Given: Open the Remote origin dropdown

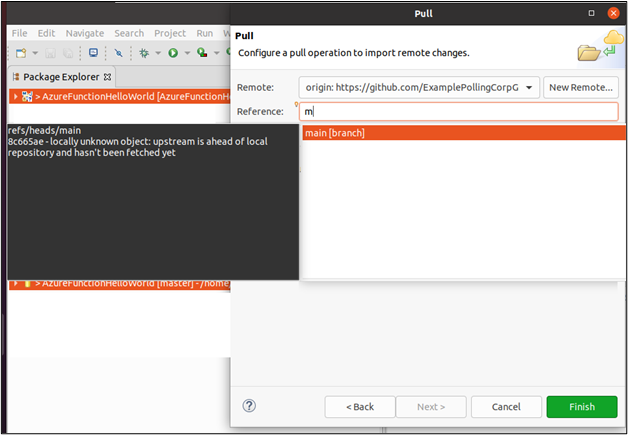Looking at the screenshot, I should pos(419,87).
